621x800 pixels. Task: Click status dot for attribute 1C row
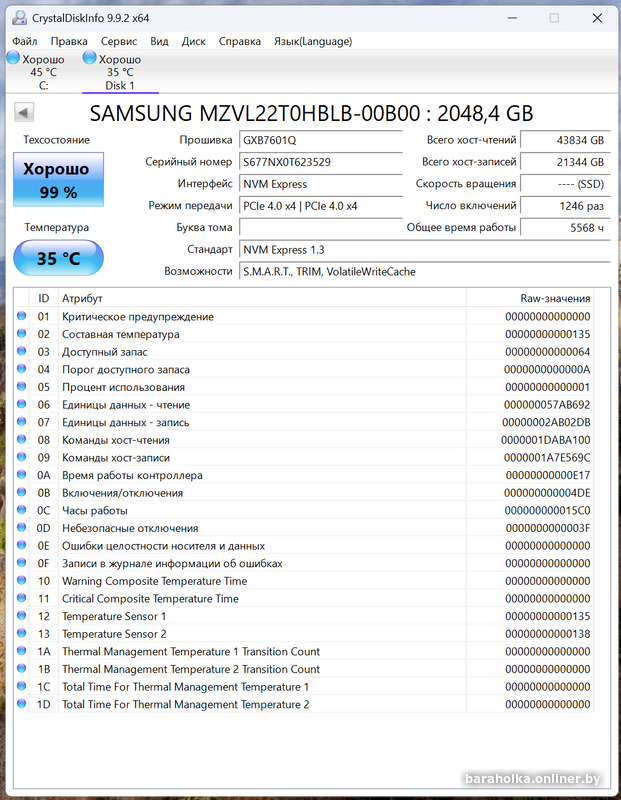pos(21,686)
